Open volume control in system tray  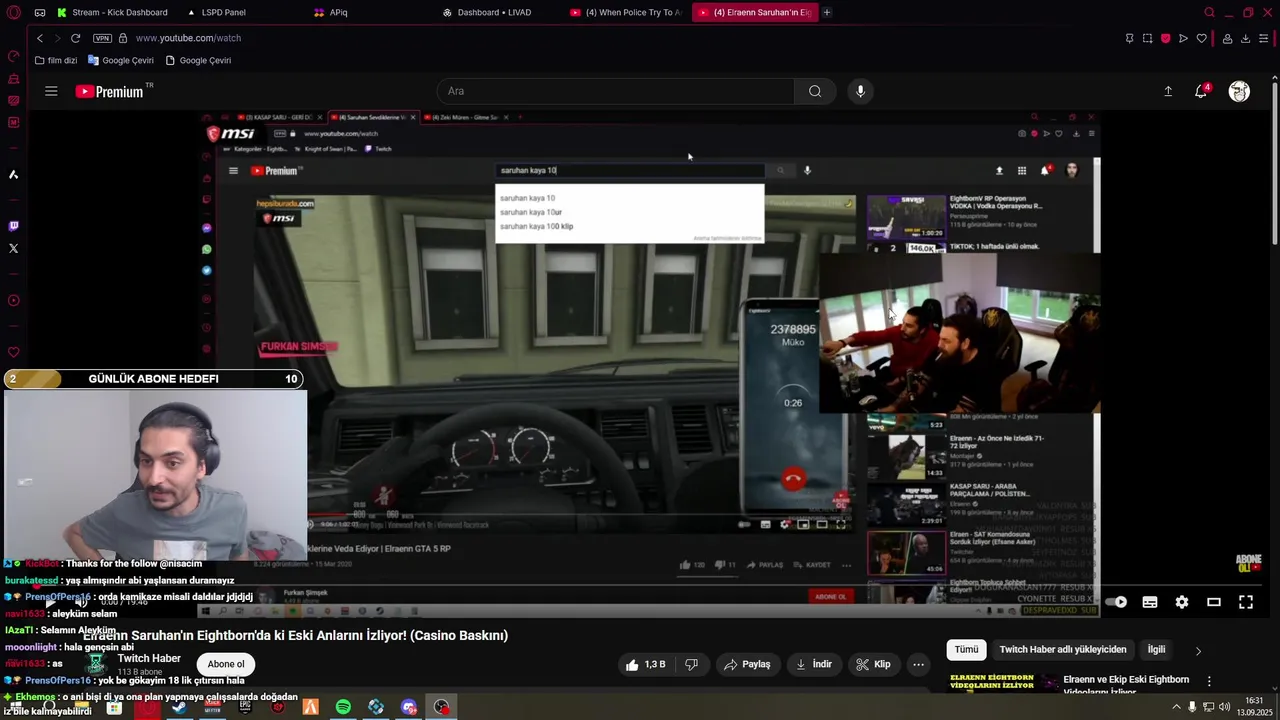tap(1225, 707)
